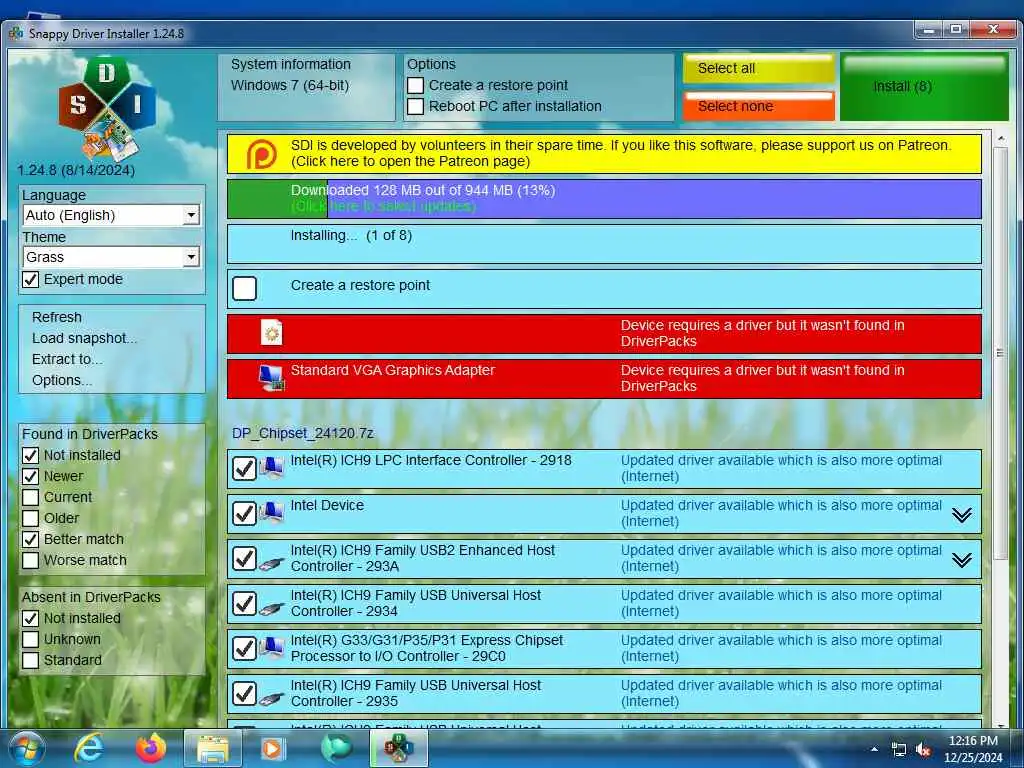Expand USB2 Enhanced Host Controller chevron
This screenshot has width=1024, height=768.
point(961,560)
